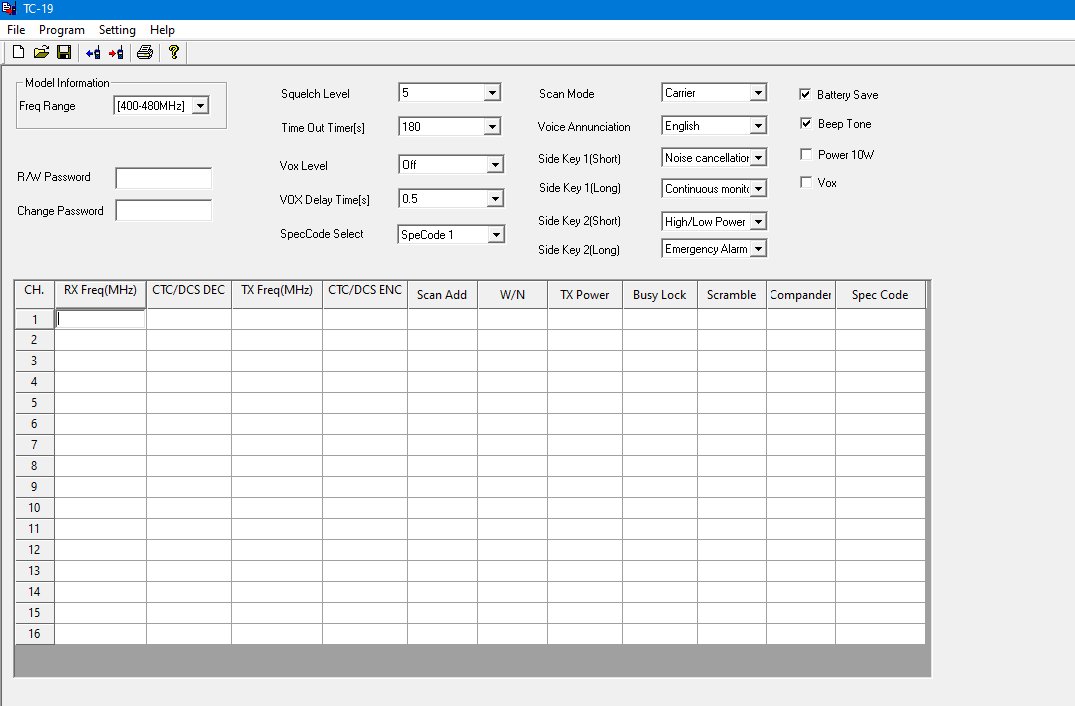
Task: Click the R/W Password input field
Action: point(163,178)
